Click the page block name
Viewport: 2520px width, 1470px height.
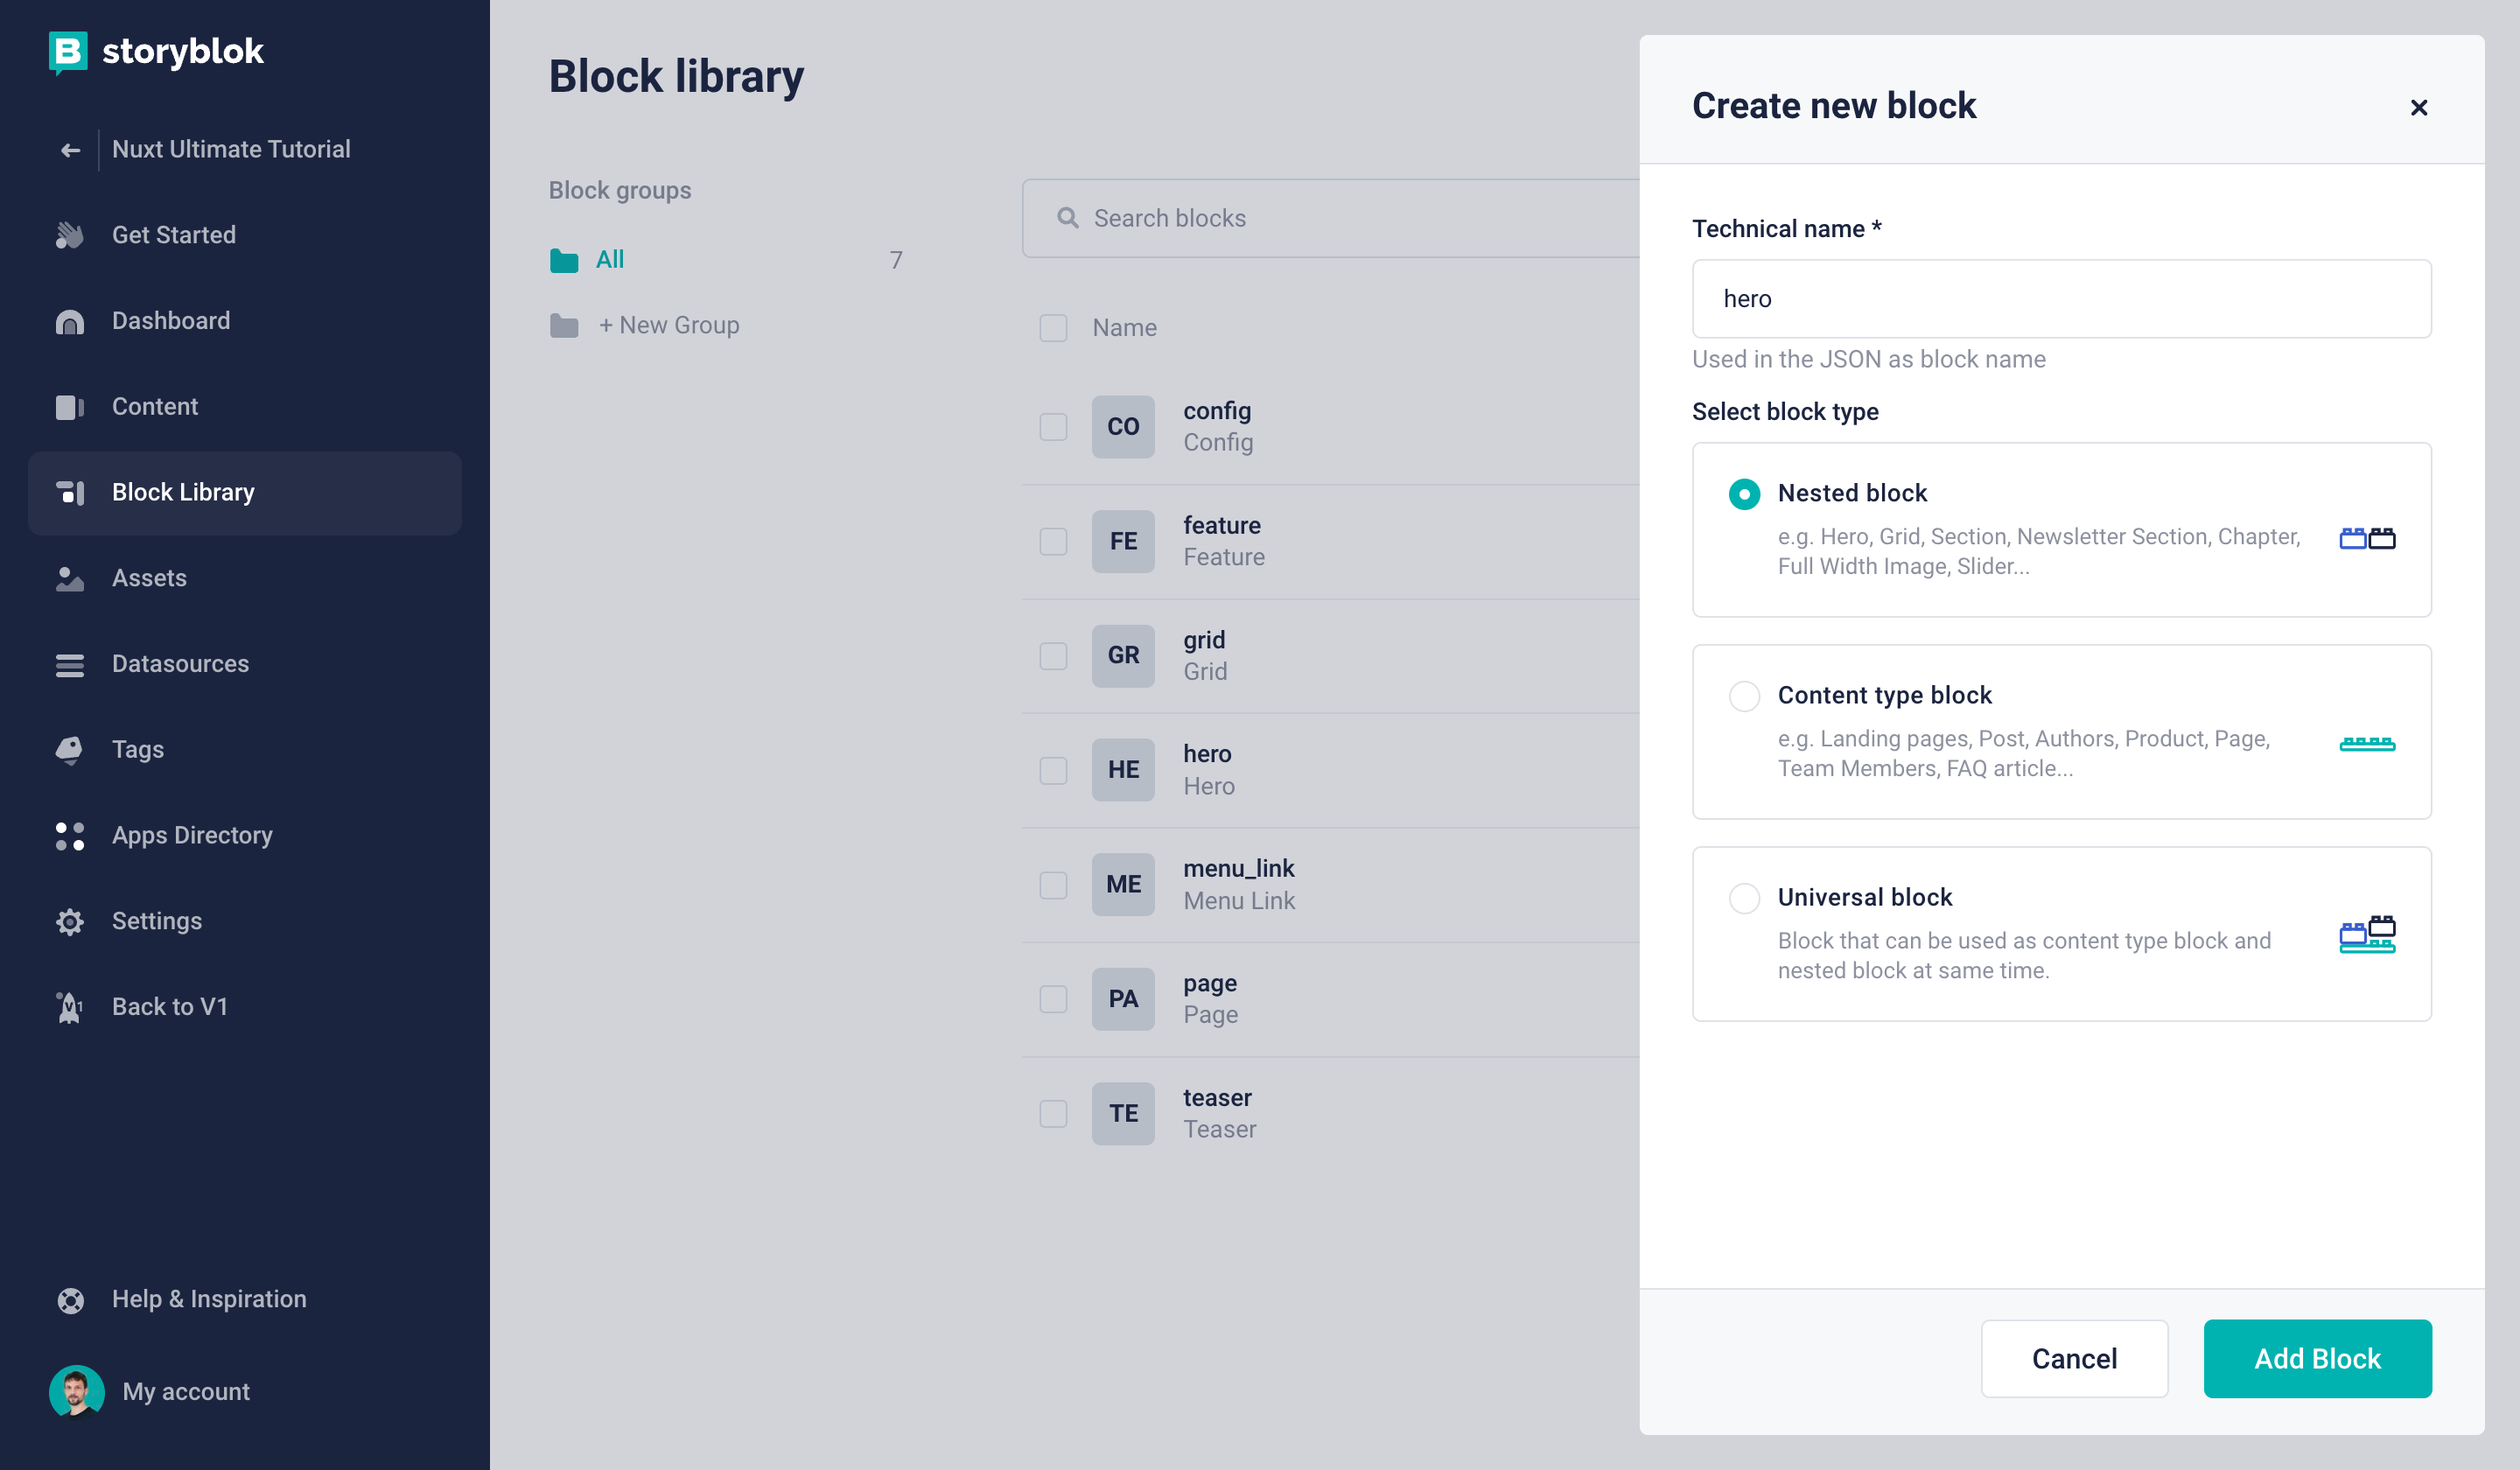tap(1210, 983)
